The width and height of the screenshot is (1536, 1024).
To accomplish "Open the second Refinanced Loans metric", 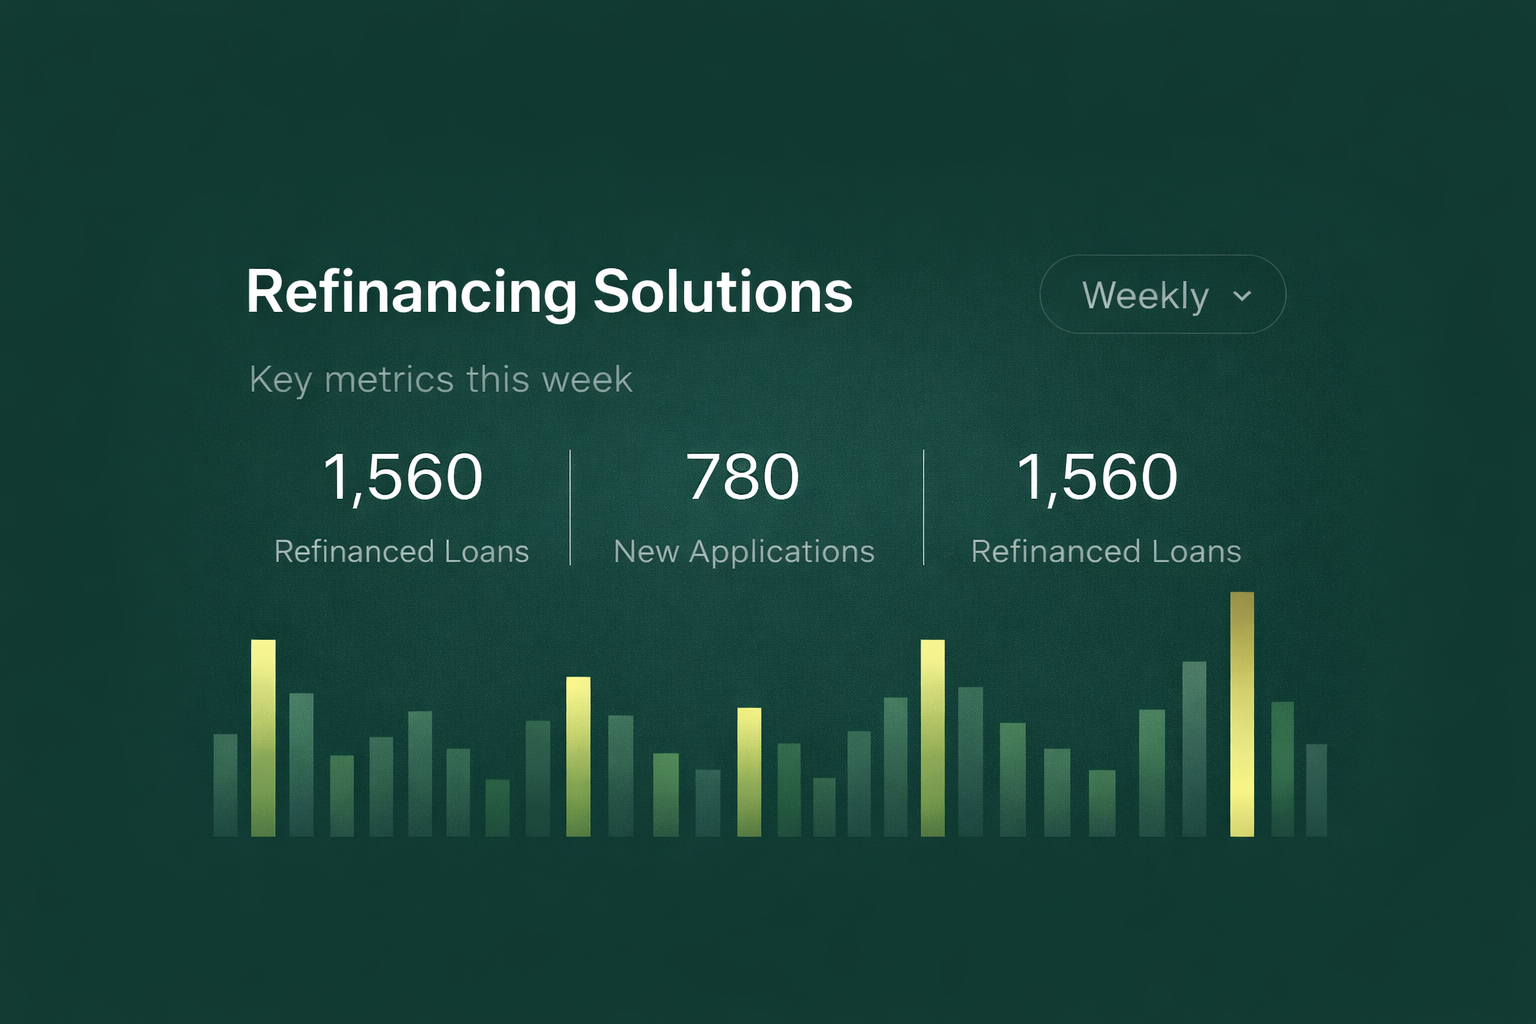I will (x=1098, y=477).
